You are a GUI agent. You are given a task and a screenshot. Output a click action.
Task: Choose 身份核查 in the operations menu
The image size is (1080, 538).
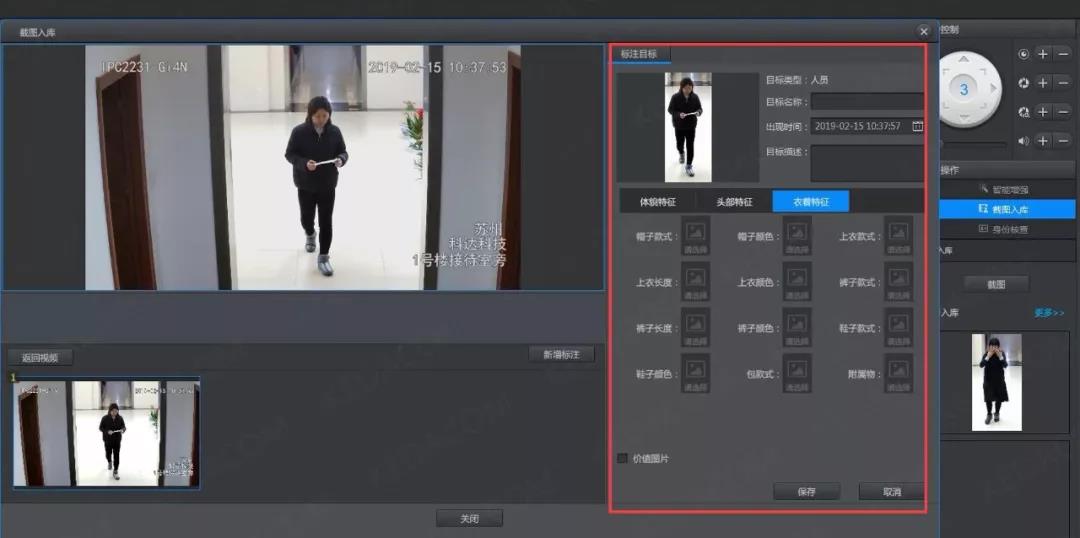click(1006, 229)
